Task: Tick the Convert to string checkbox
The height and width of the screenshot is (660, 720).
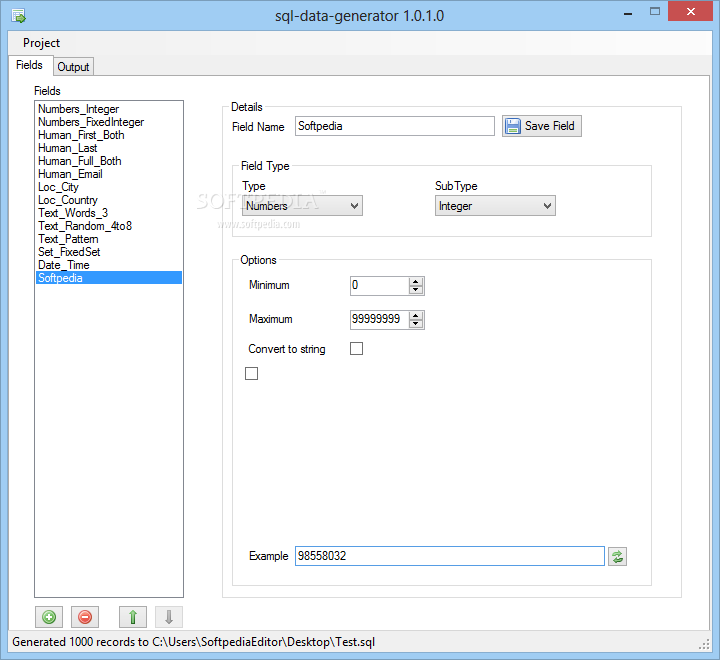Action: pyautogui.click(x=356, y=349)
